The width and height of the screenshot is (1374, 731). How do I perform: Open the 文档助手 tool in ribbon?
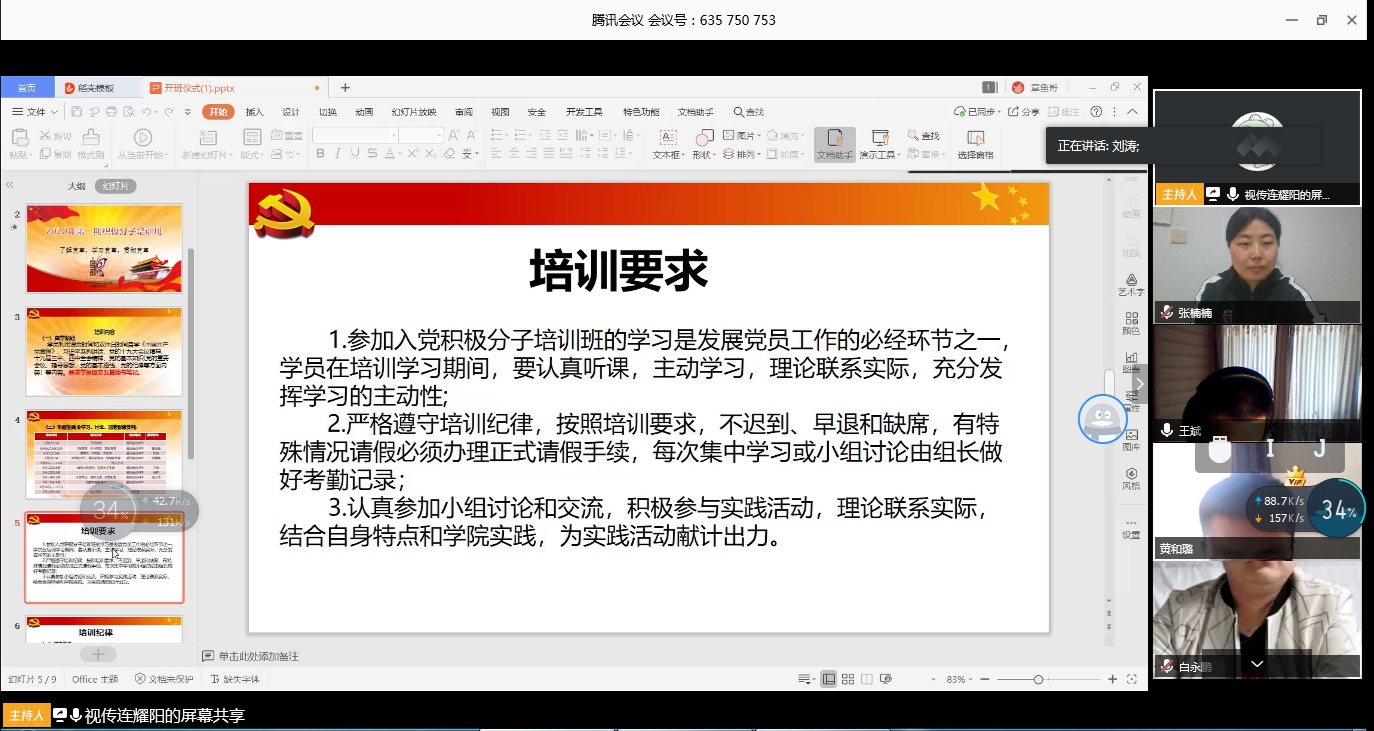835,145
